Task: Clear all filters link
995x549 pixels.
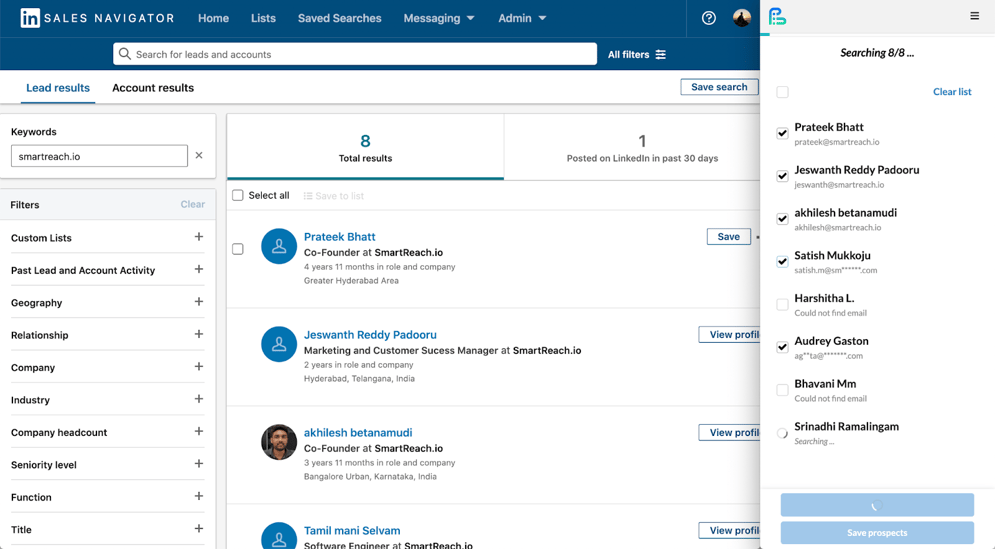Action: click(192, 204)
